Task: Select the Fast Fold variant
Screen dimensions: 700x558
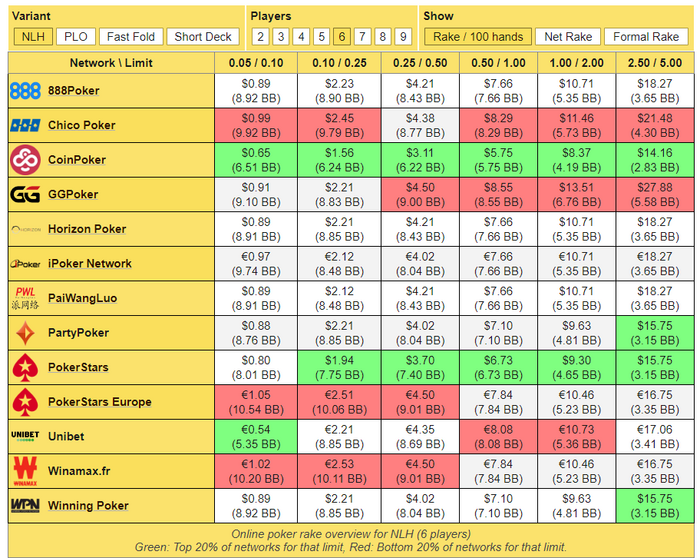Action: [x=131, y=37]
